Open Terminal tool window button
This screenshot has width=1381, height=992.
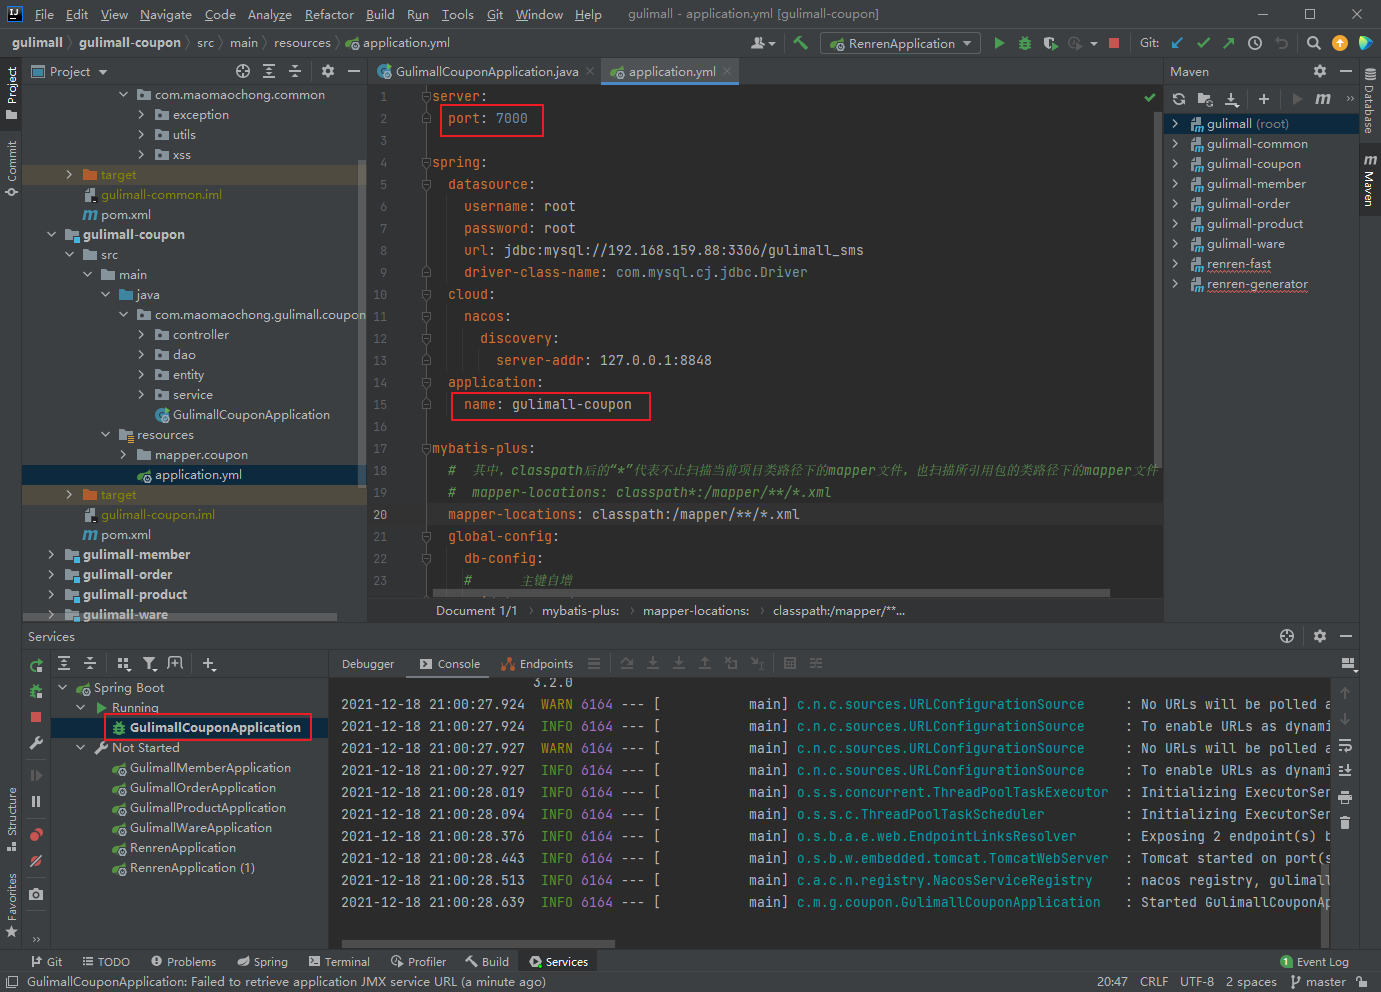tap(339, 962)
